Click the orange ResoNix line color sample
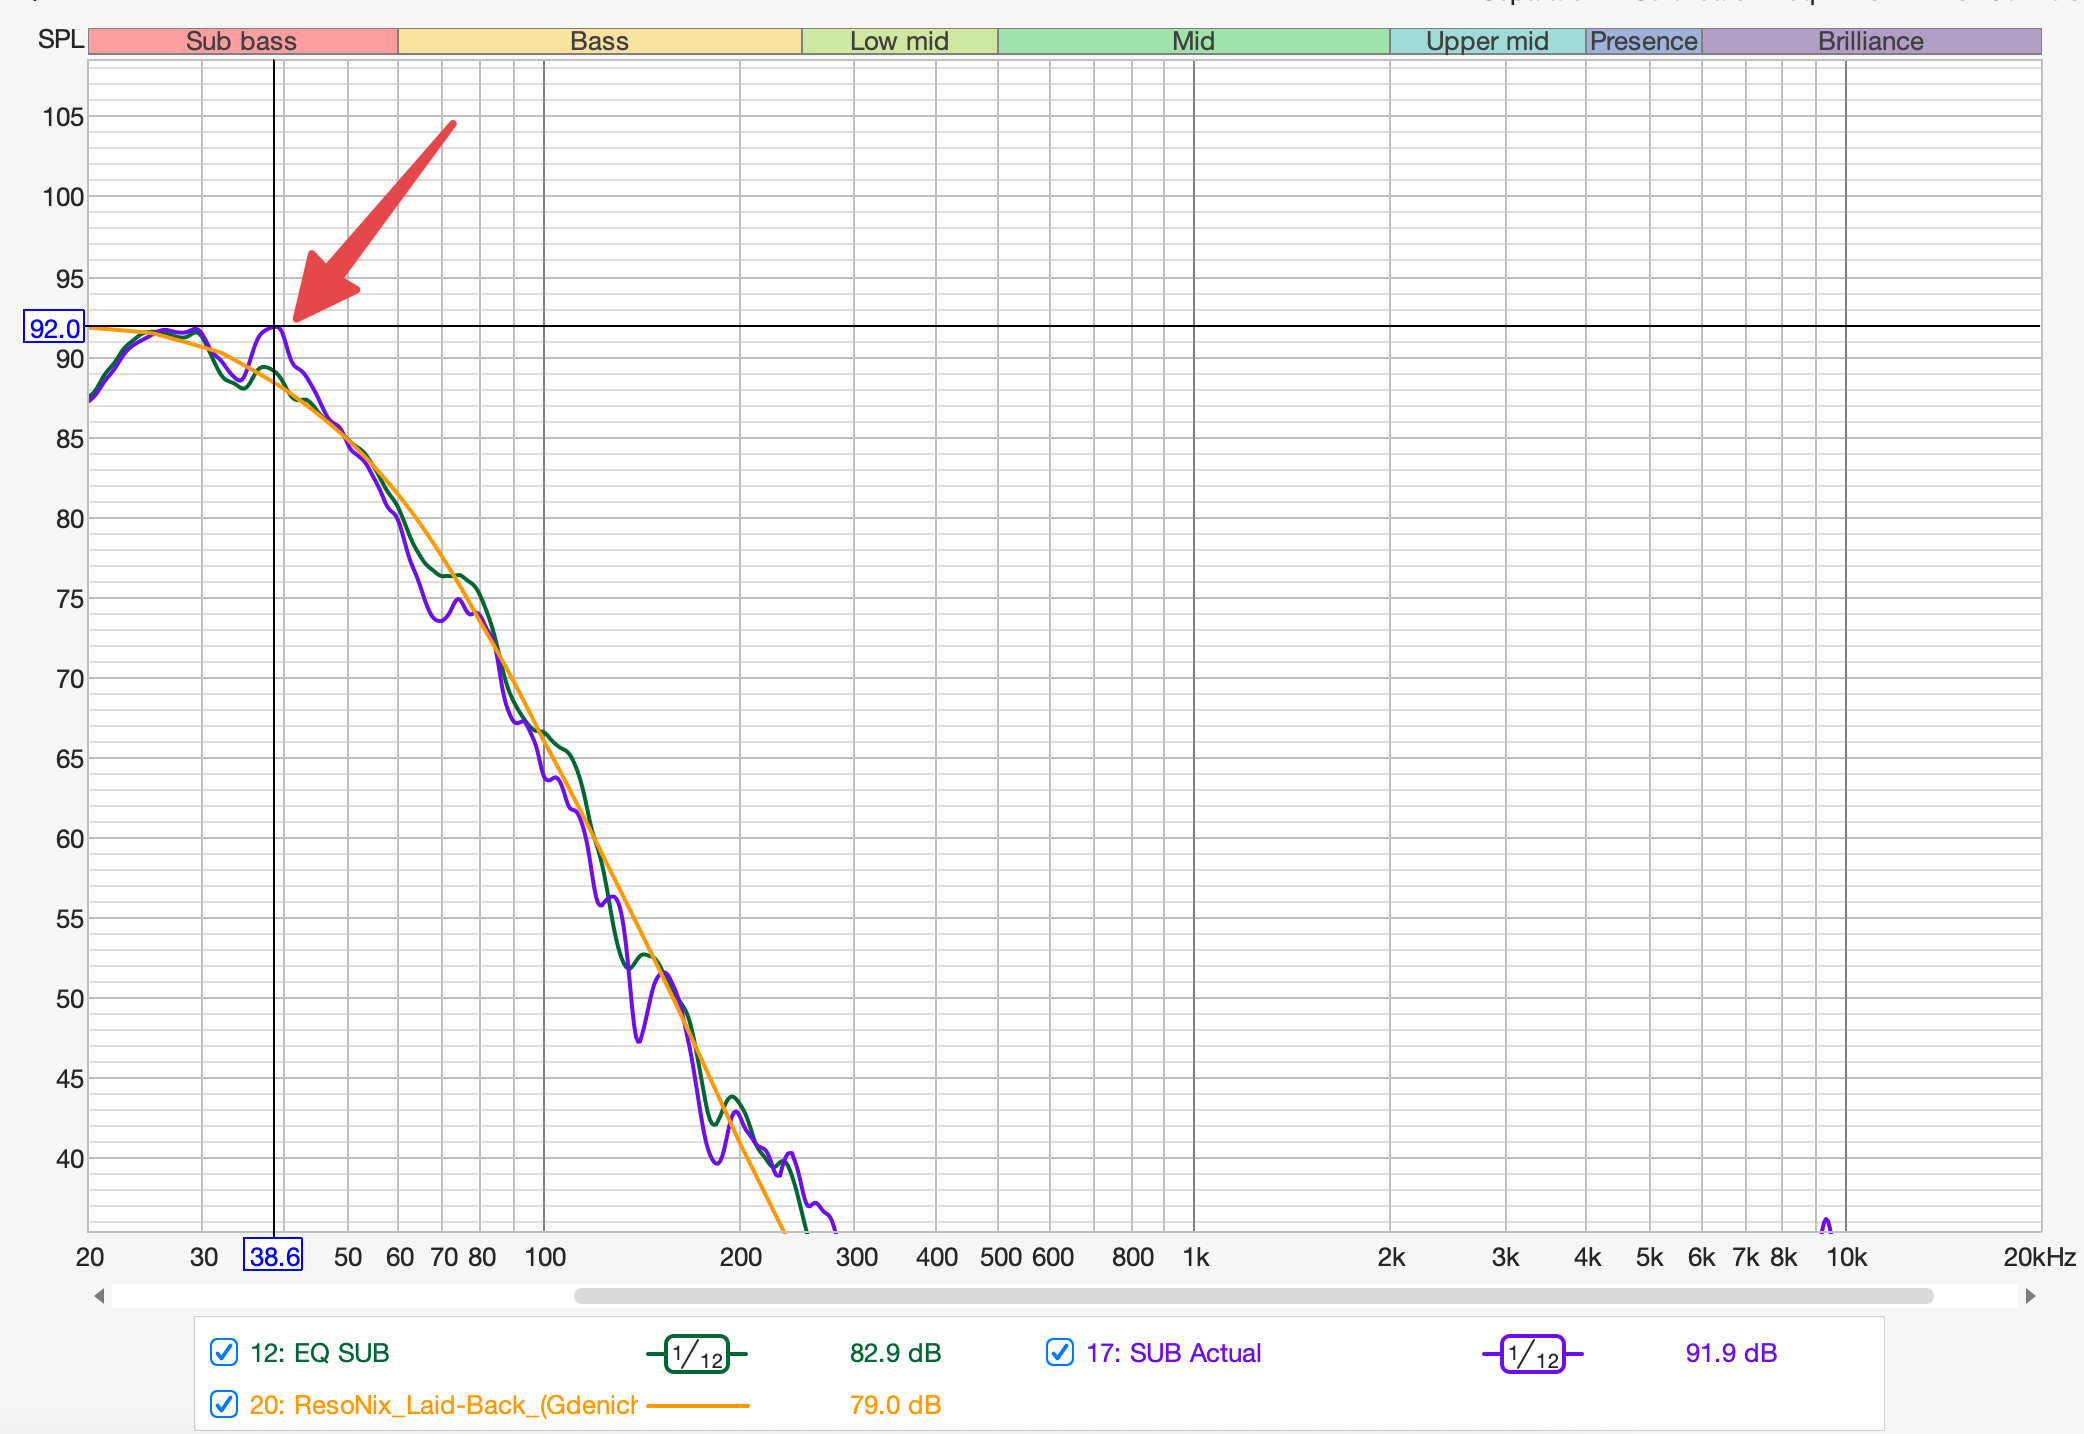 tap(698, 1405)
